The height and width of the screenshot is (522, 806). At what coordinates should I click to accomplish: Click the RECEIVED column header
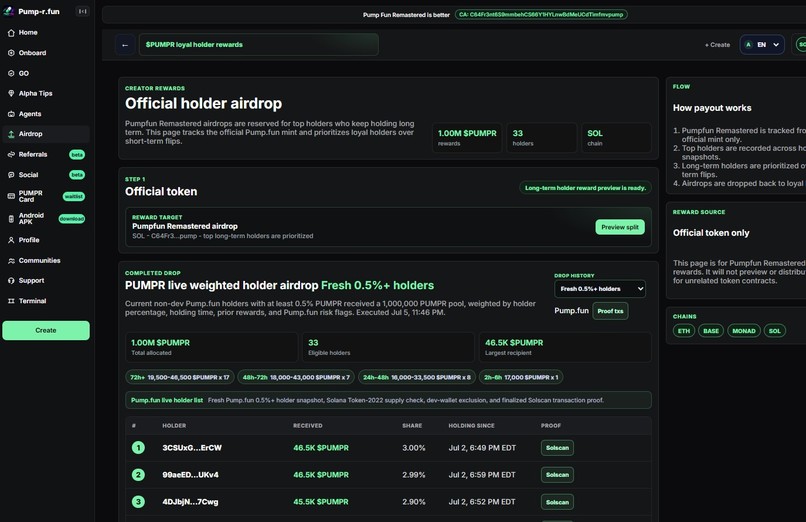[x=308, y=425]
